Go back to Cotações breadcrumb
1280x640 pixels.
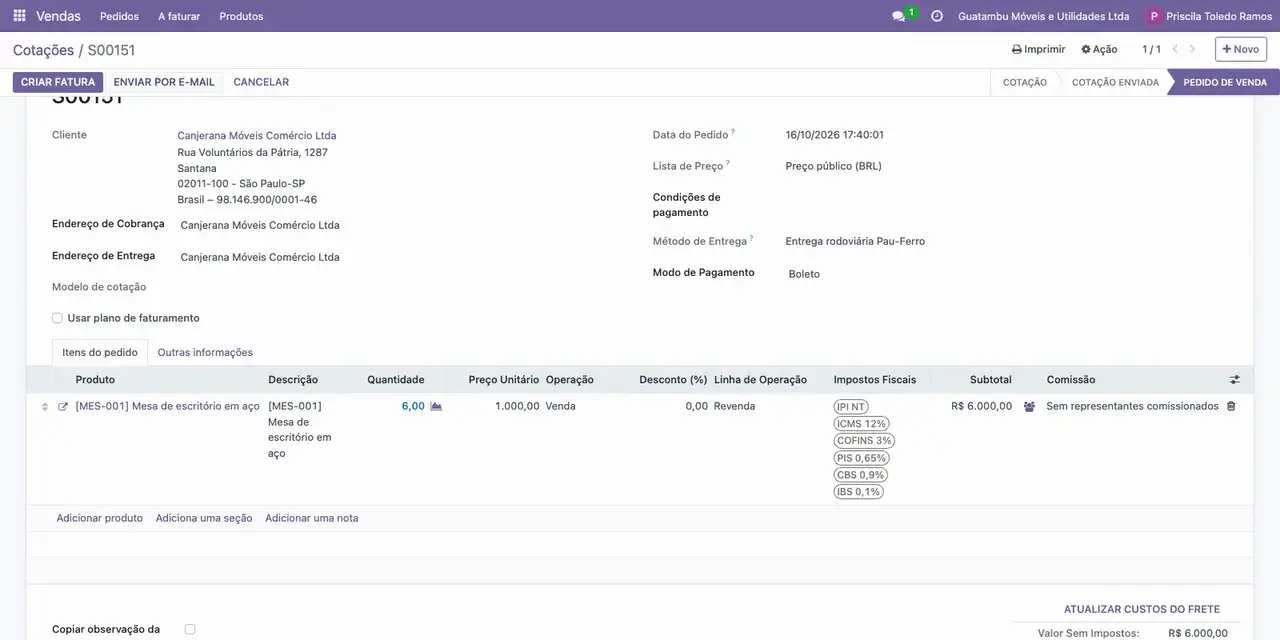click(x=43, y=50)
